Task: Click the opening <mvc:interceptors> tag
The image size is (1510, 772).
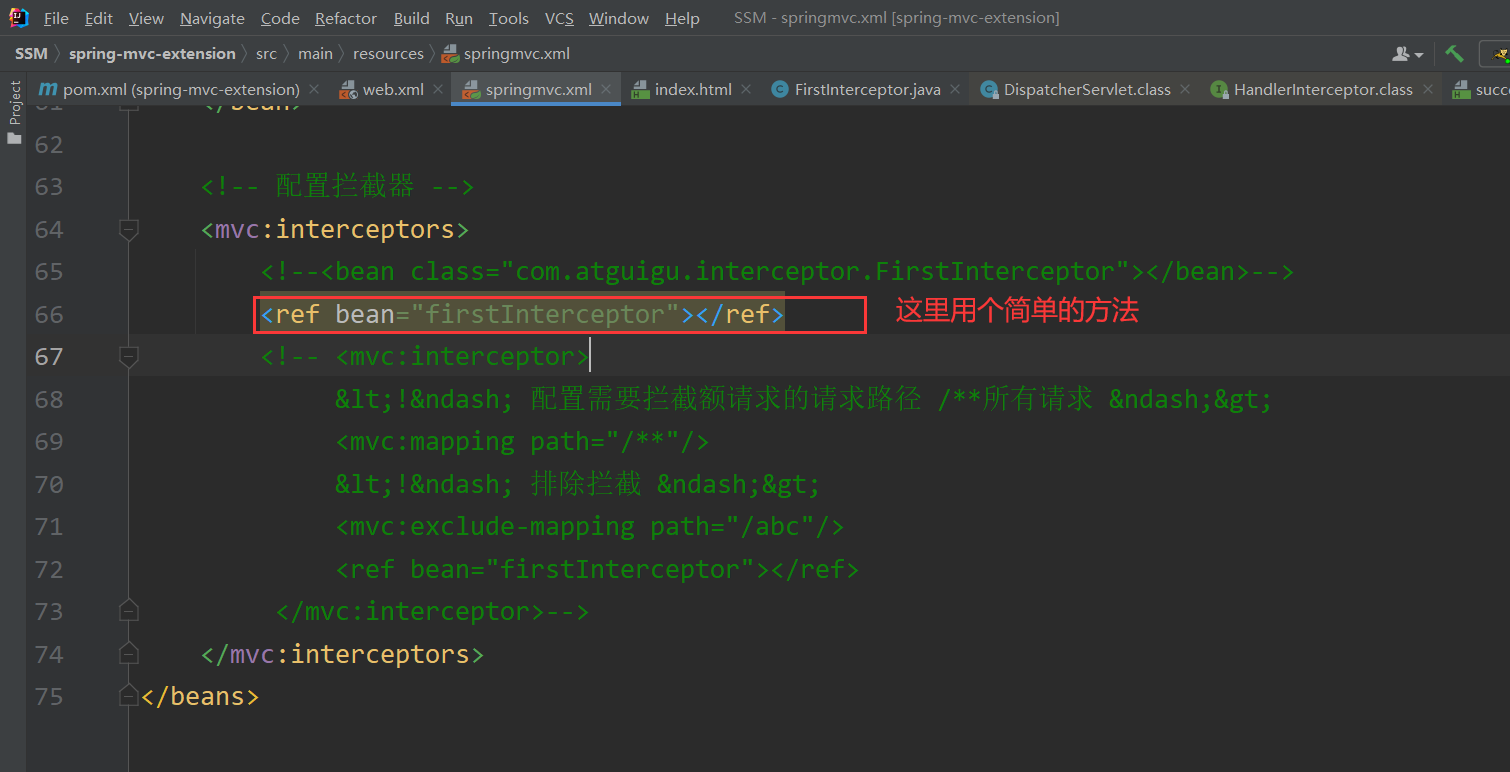Action: [x=335, y=230]
